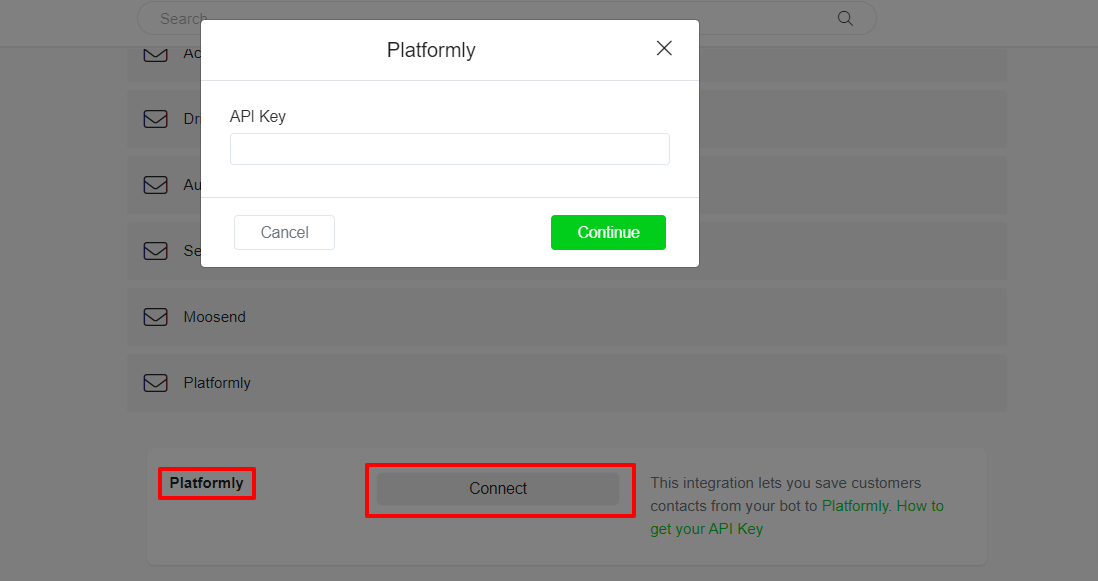Click the magnifying glass search icon
Image resolution: width=1098 pixels, height=581 pixels.
844,18
